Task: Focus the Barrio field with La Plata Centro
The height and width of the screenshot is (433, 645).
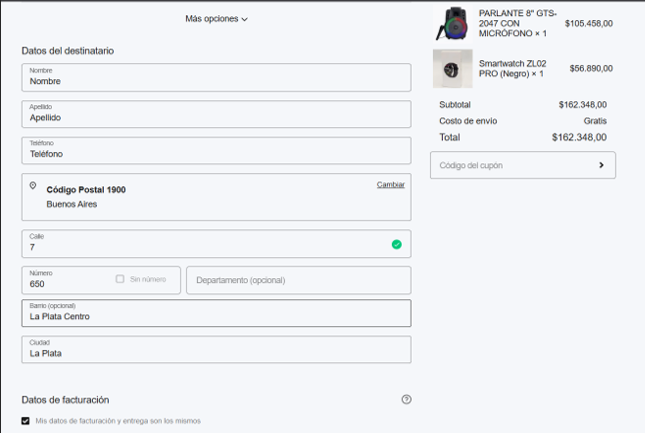Action: point(216,314)
